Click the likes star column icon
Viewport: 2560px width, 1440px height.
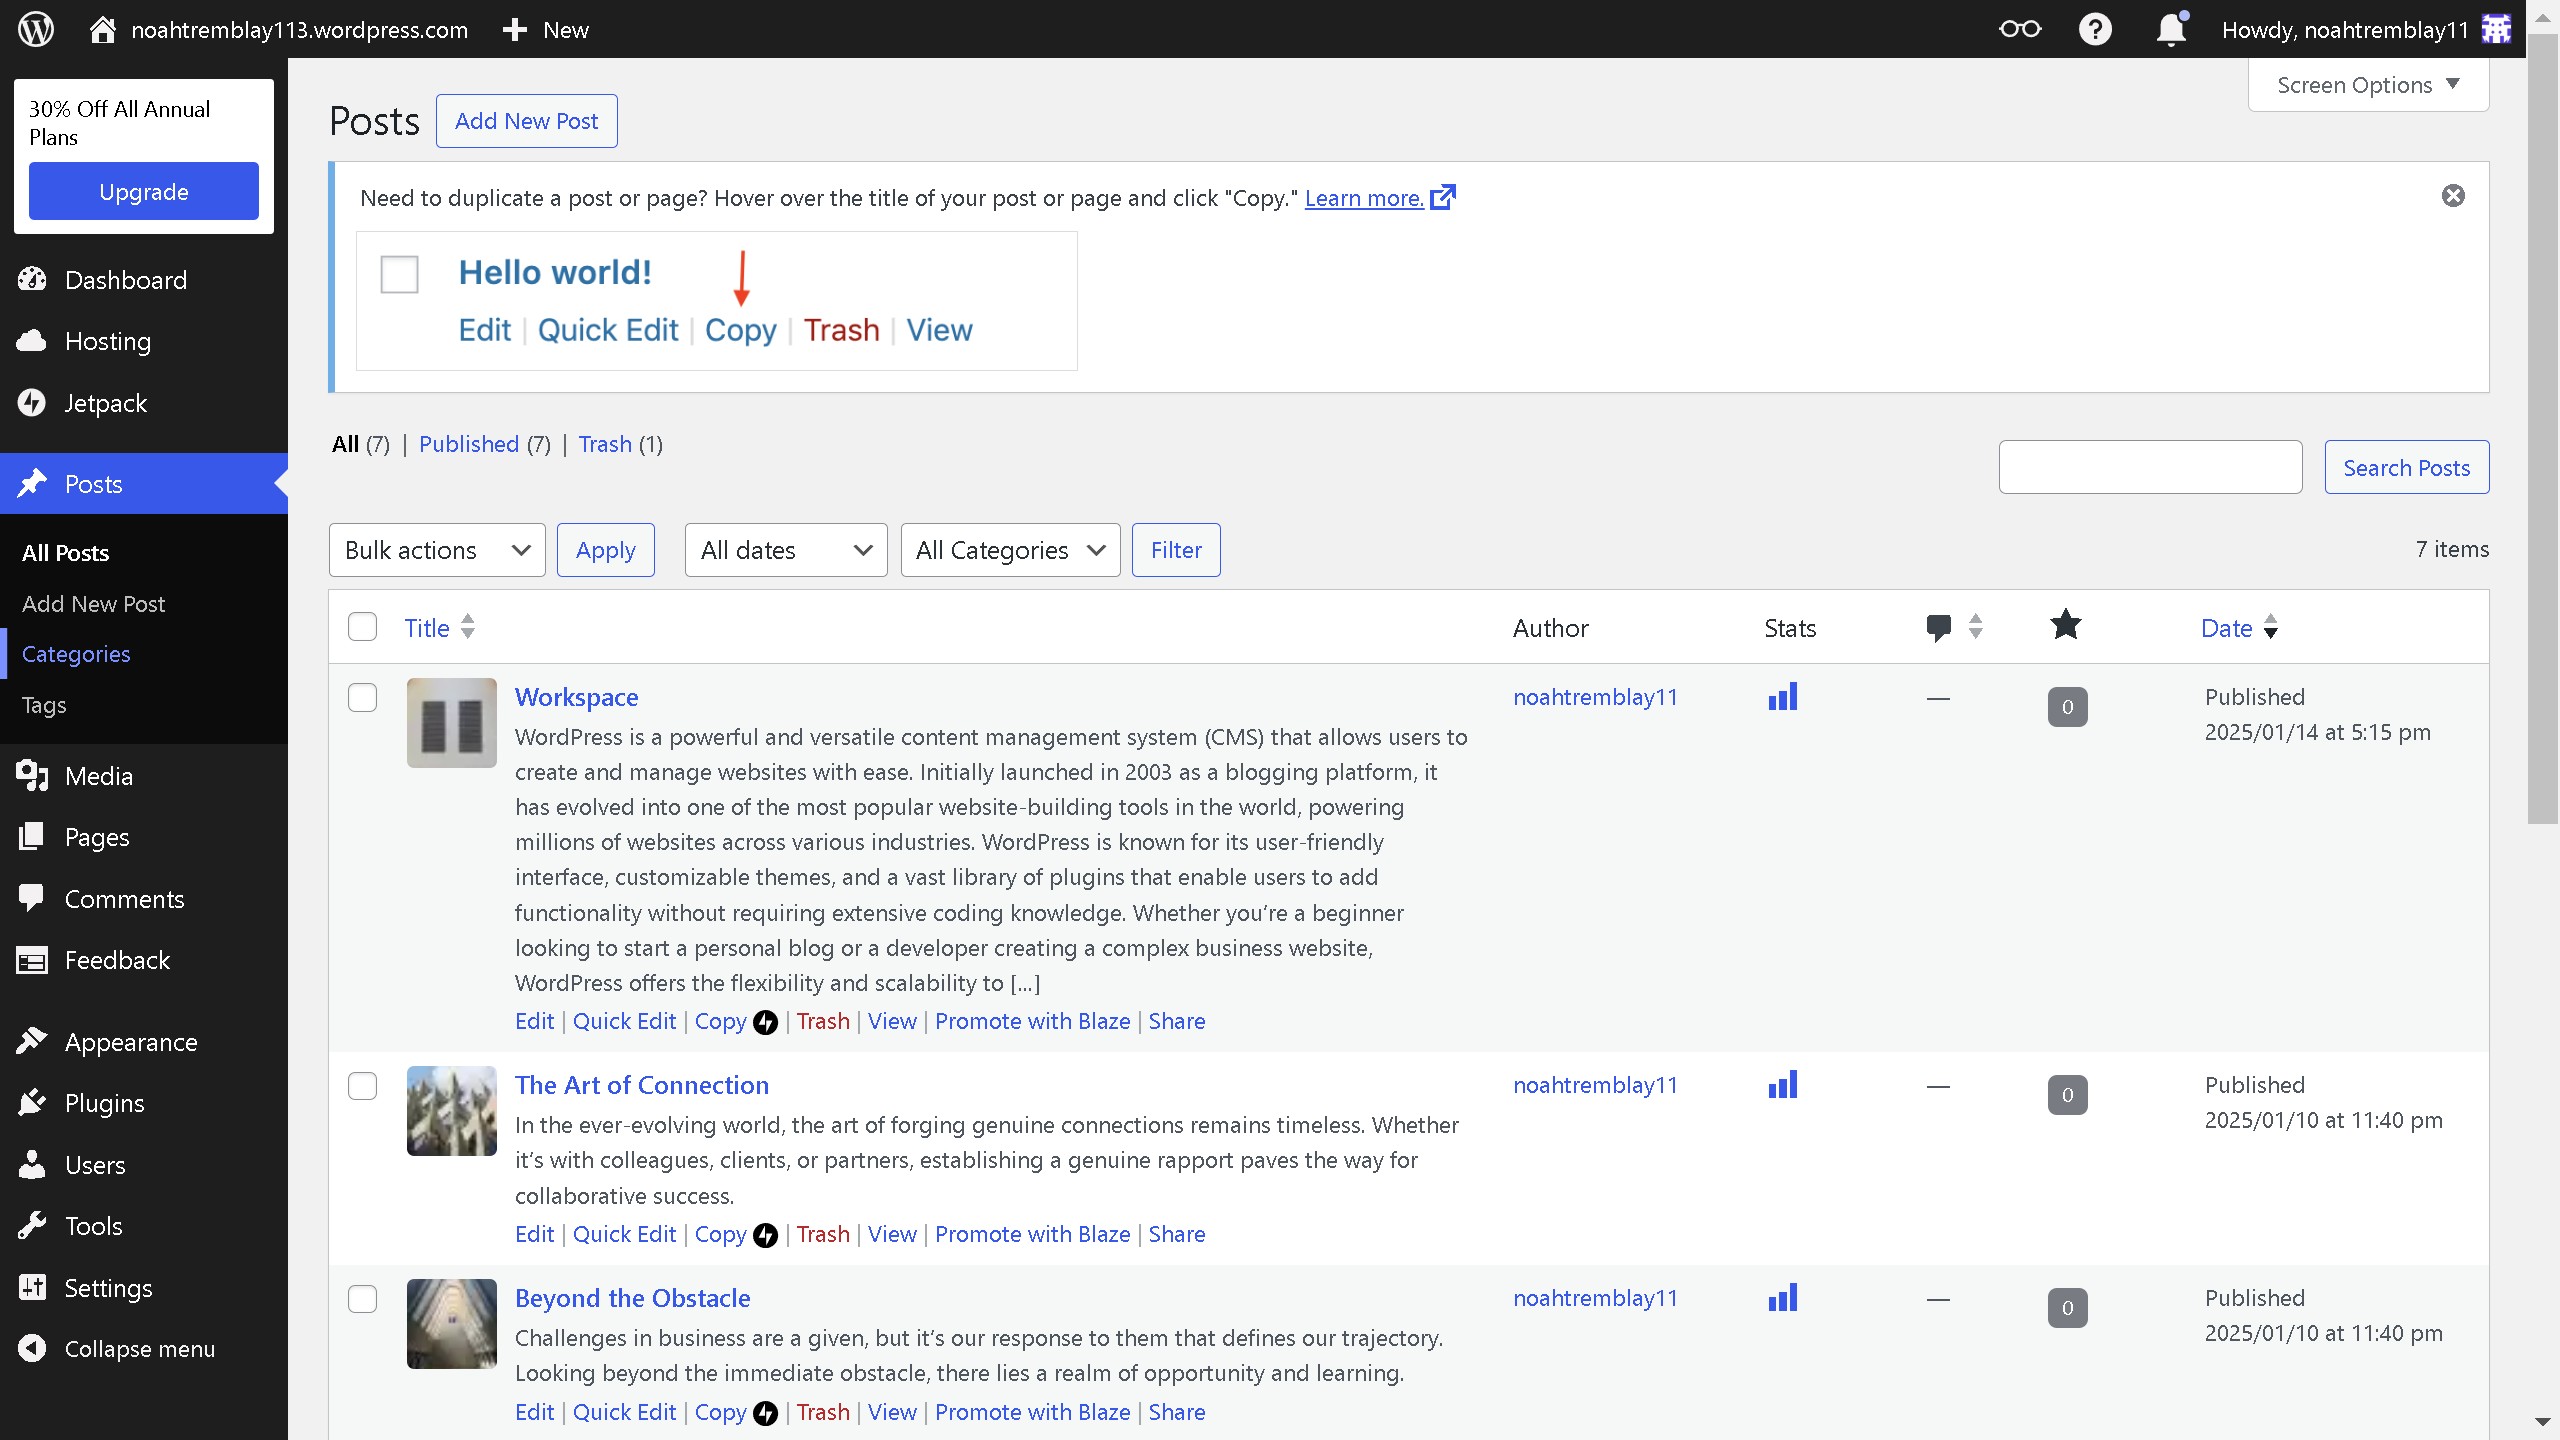pos(2065,626)
